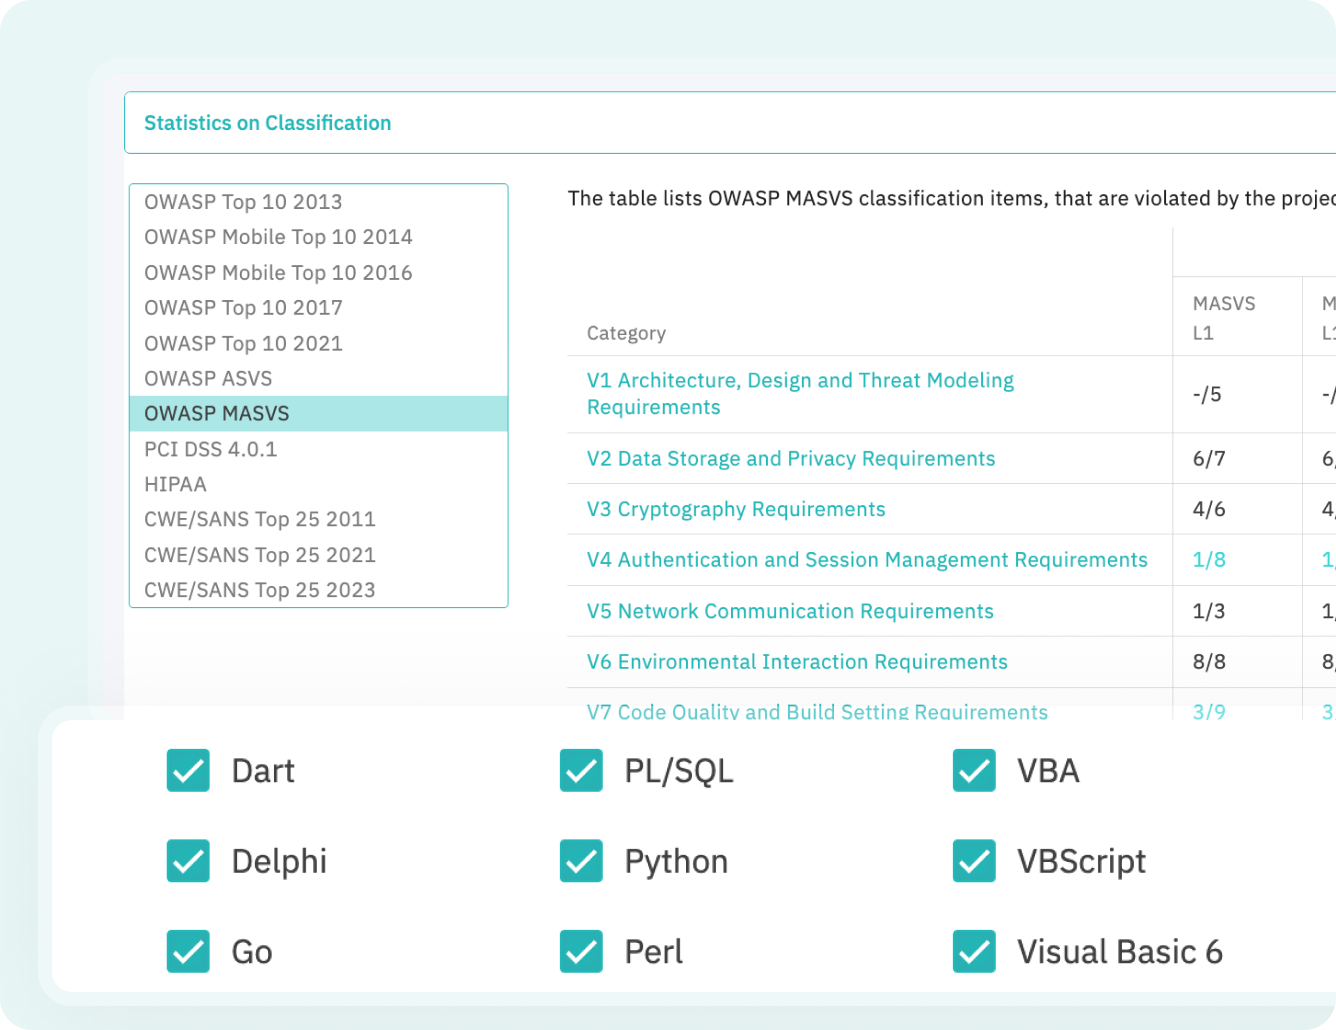Screen dimensions: 1336x1030
Task: Click the 6/7 value in V2 row
Action: coord(1209,458)
